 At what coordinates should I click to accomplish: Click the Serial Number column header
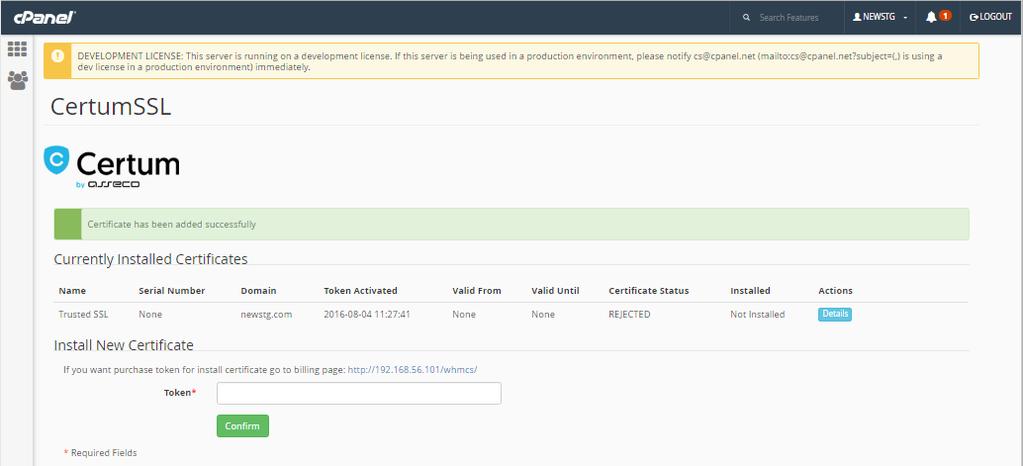pyautogui.click(x=172, y=290)
